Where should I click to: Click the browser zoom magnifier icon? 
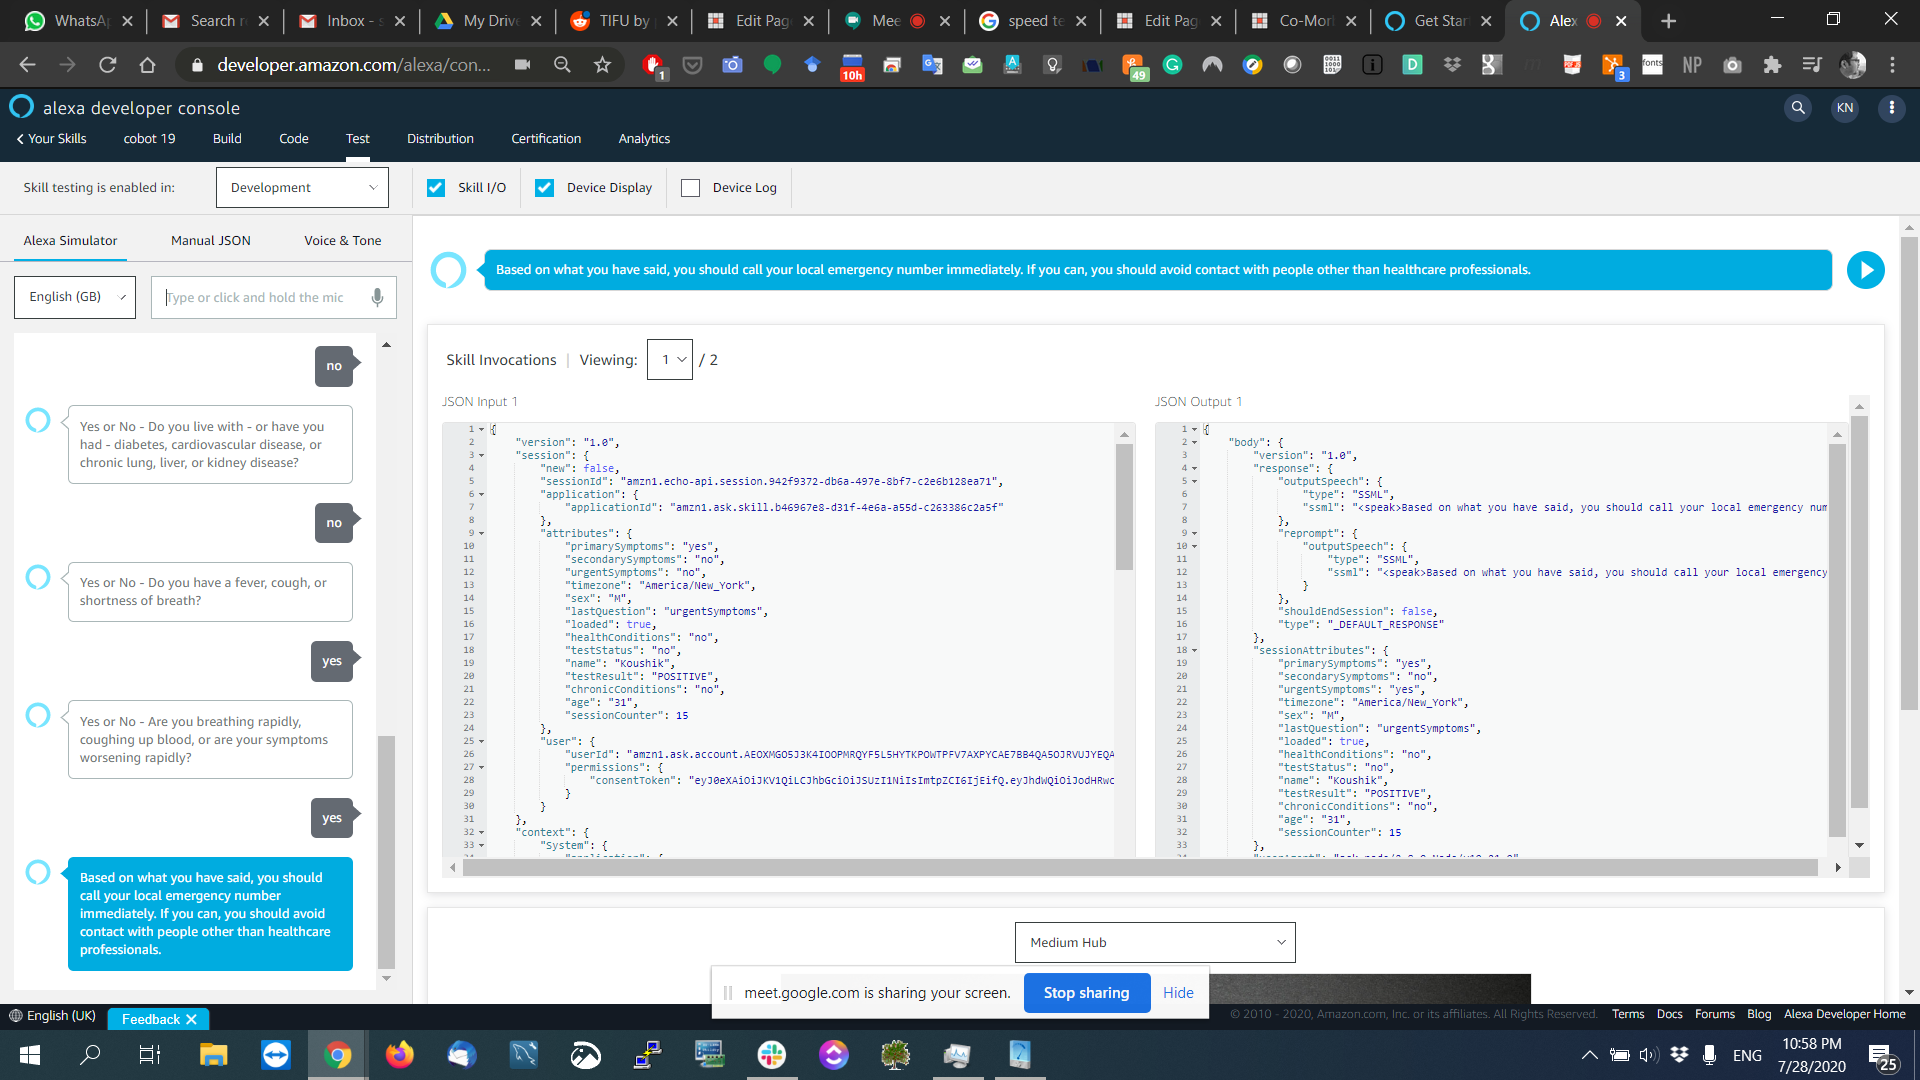click(x=562, y=65)
